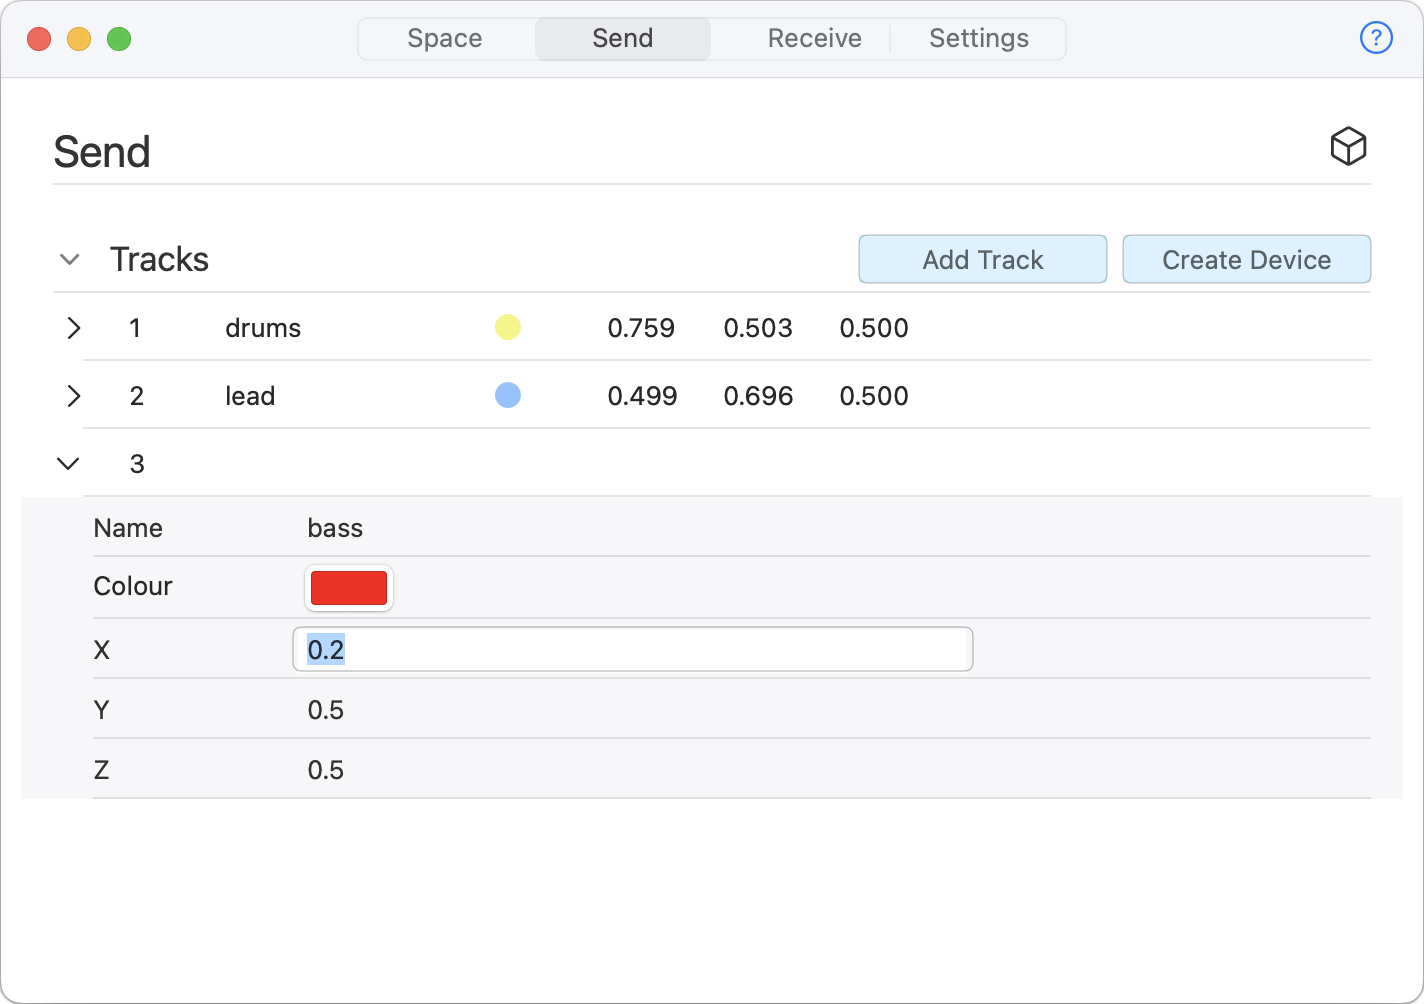Switch to the Space tab
Screen dimensions: 1424x1004
[x=445, y=39]
